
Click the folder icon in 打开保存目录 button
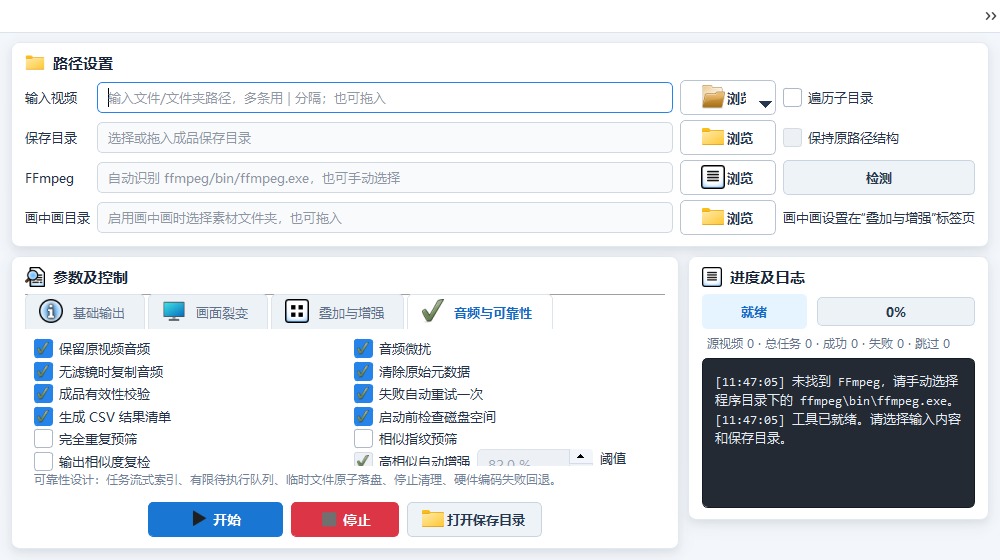coord(432,519)
